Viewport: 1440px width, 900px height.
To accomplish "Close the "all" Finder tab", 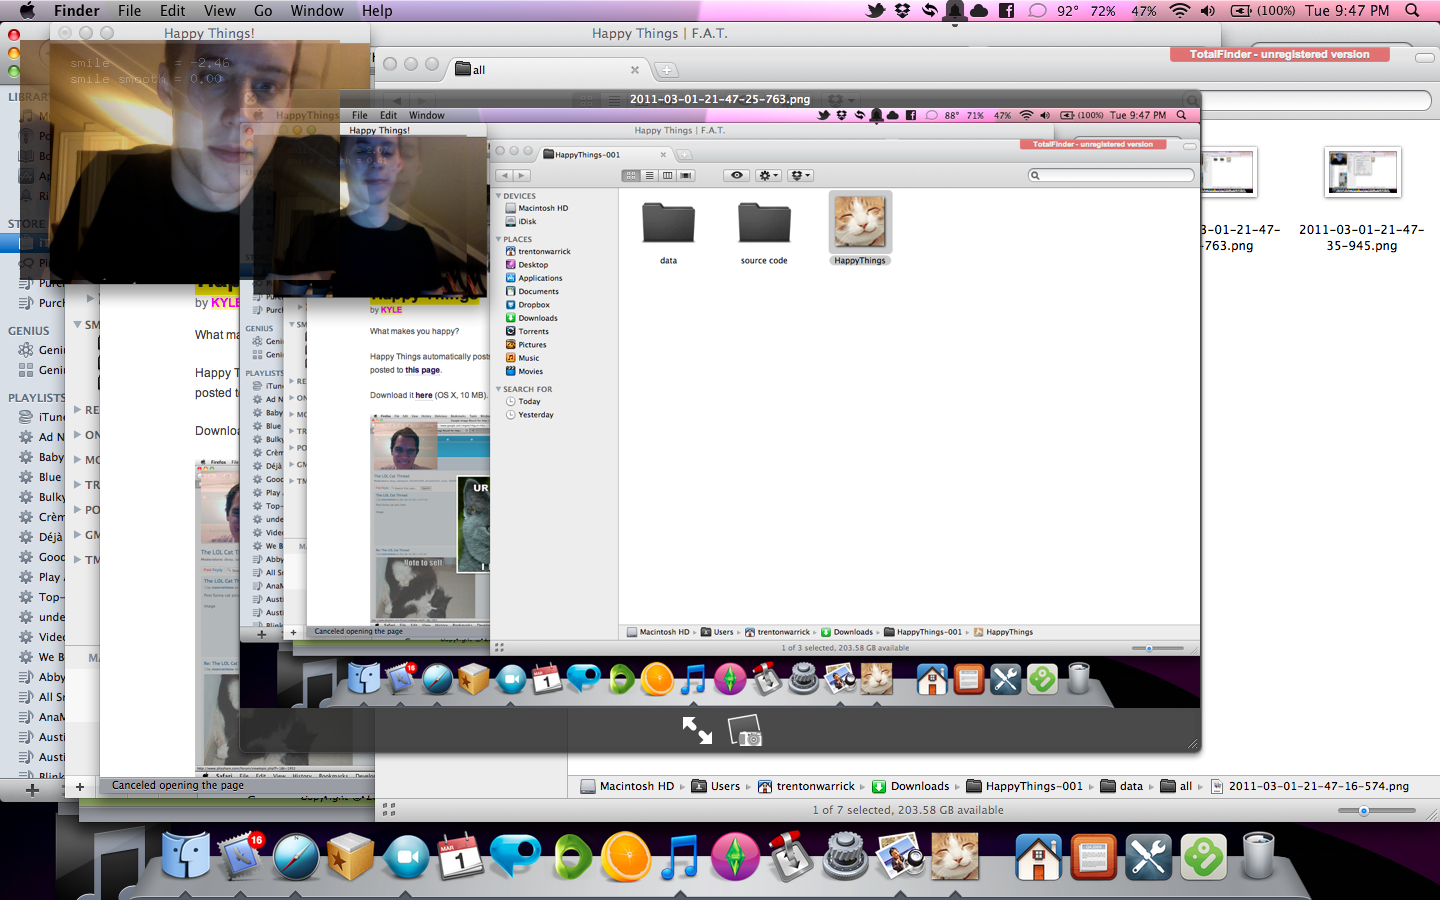I will (634, 70).
